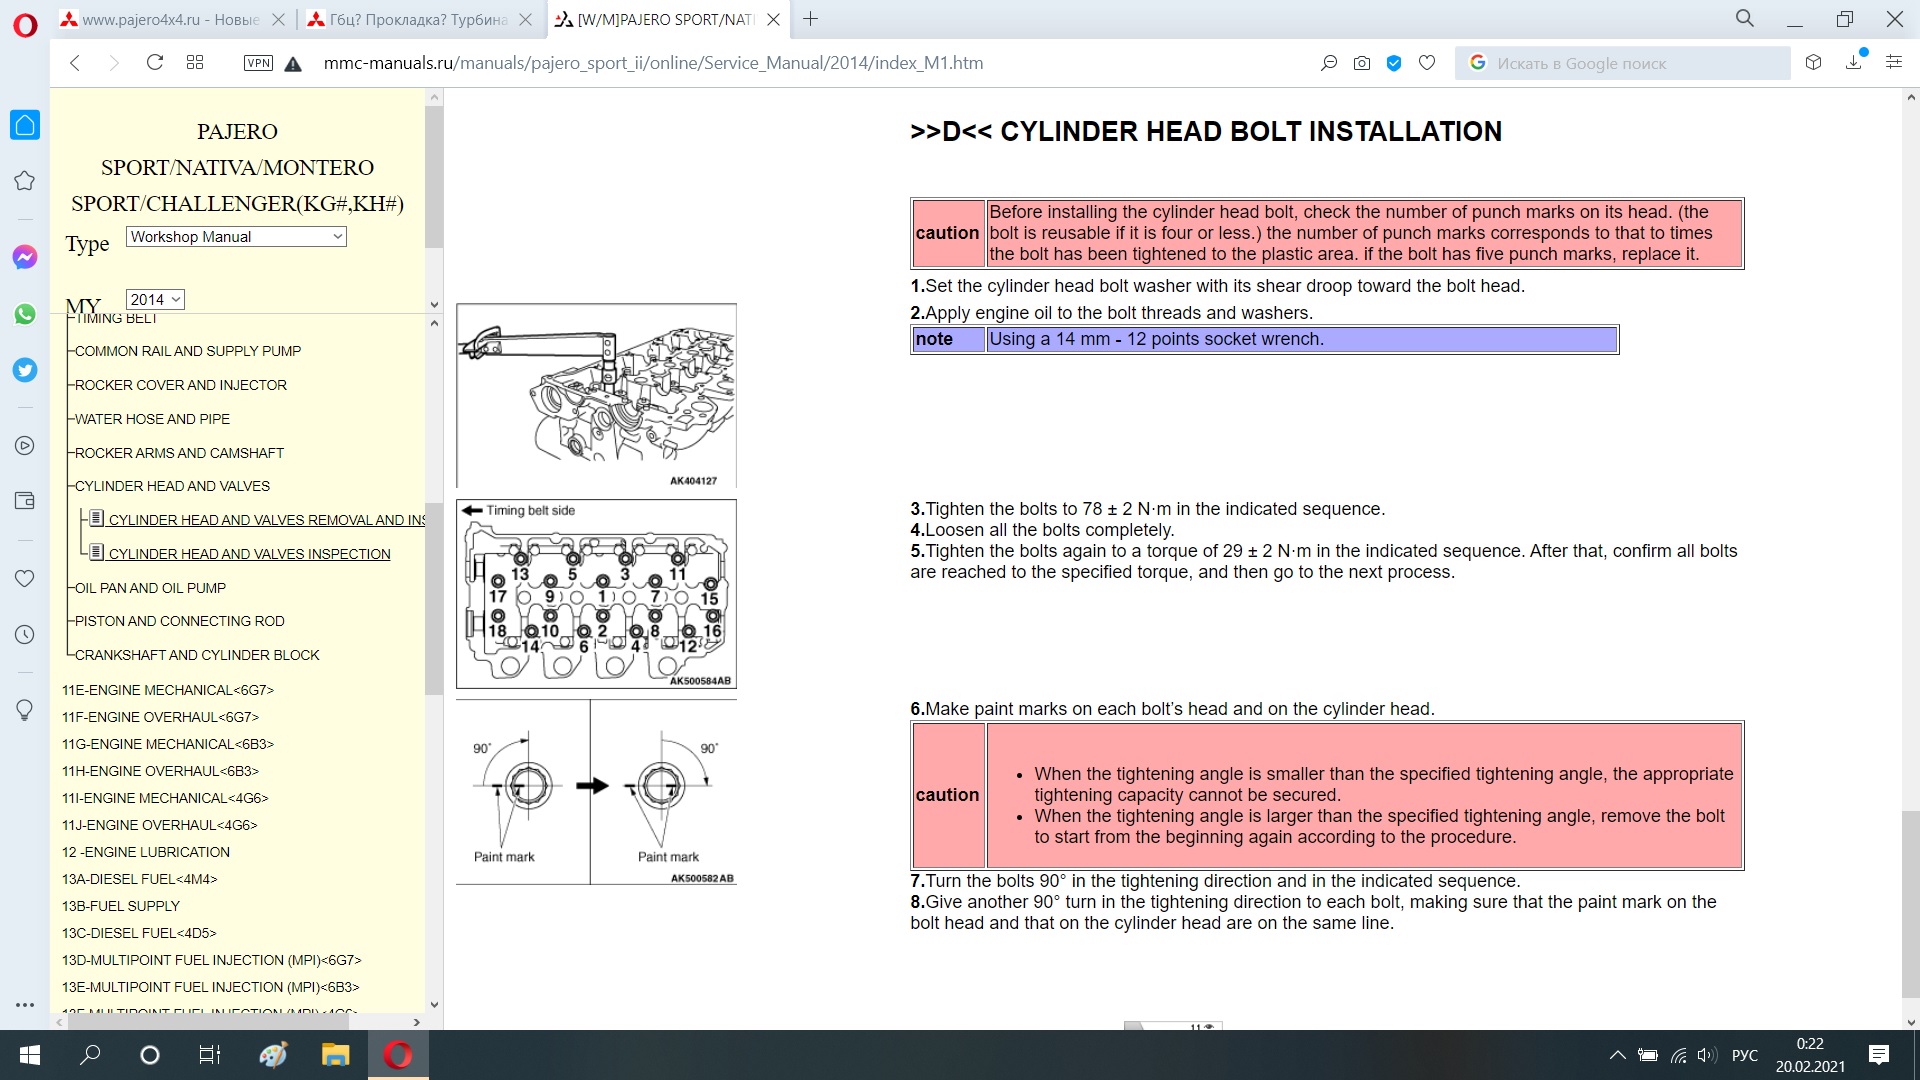Toggle the VPN badge

(x=258, y=63)
